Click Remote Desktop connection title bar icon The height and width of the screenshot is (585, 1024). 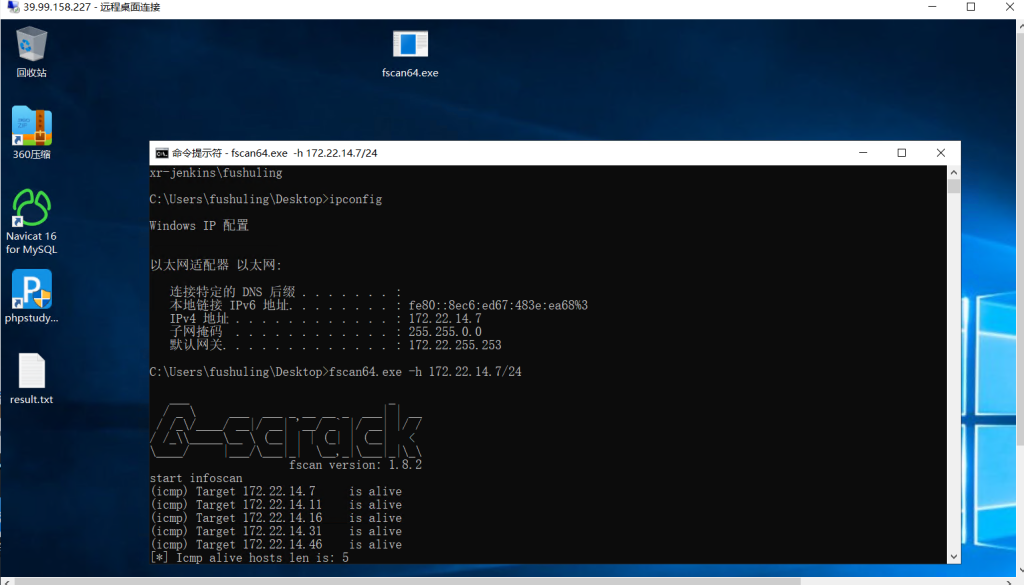point(11,8)
